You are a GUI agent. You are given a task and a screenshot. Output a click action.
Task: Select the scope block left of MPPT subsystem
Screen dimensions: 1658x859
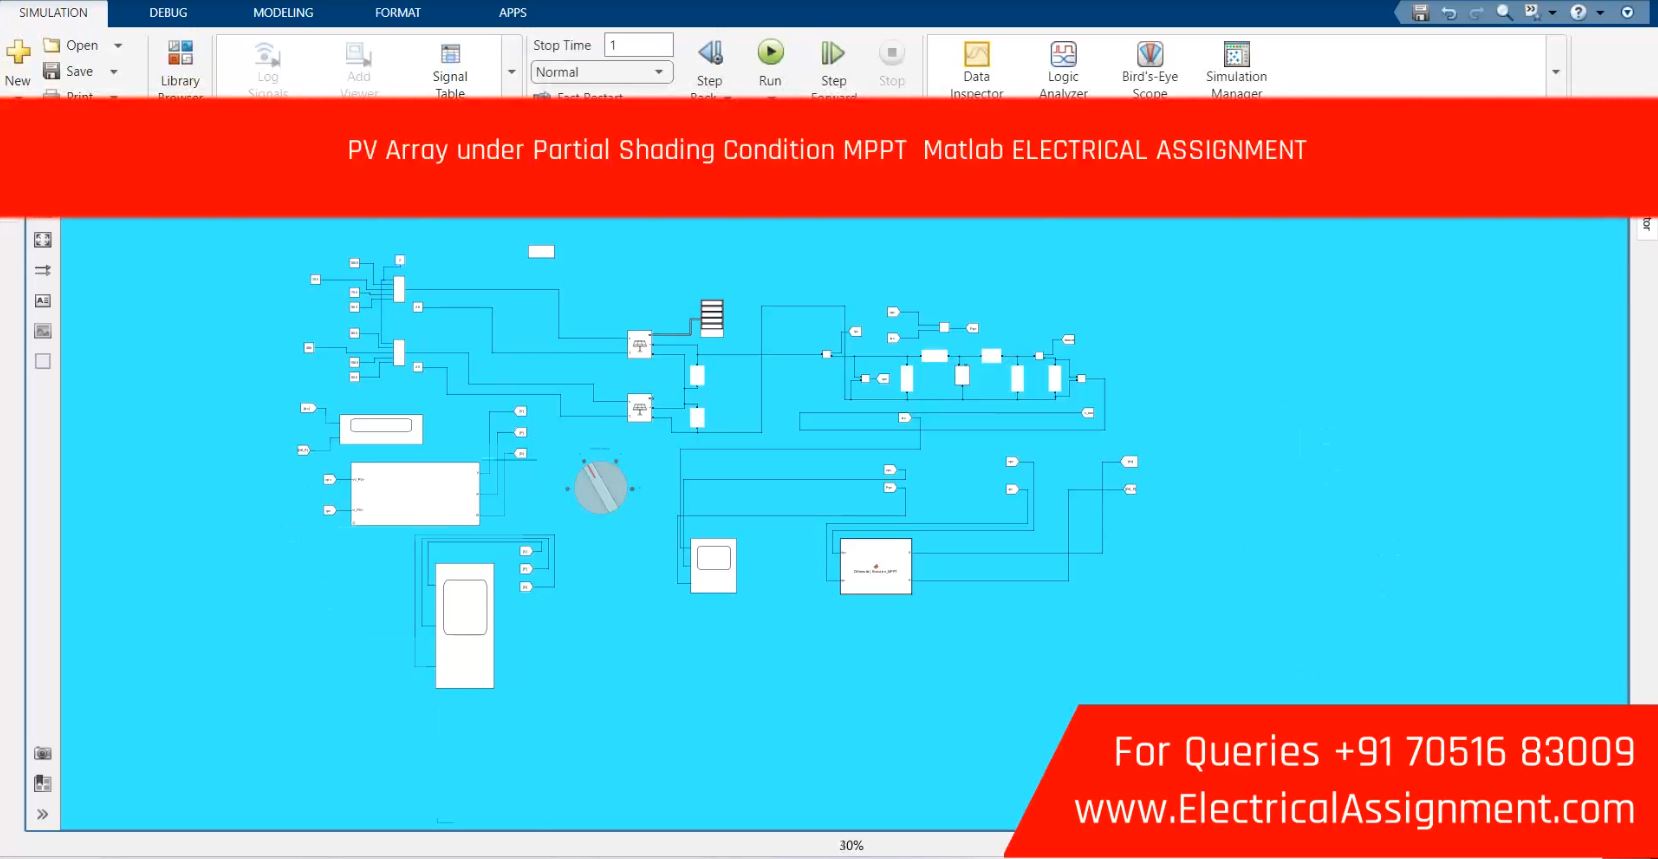[x=714, y=566]
